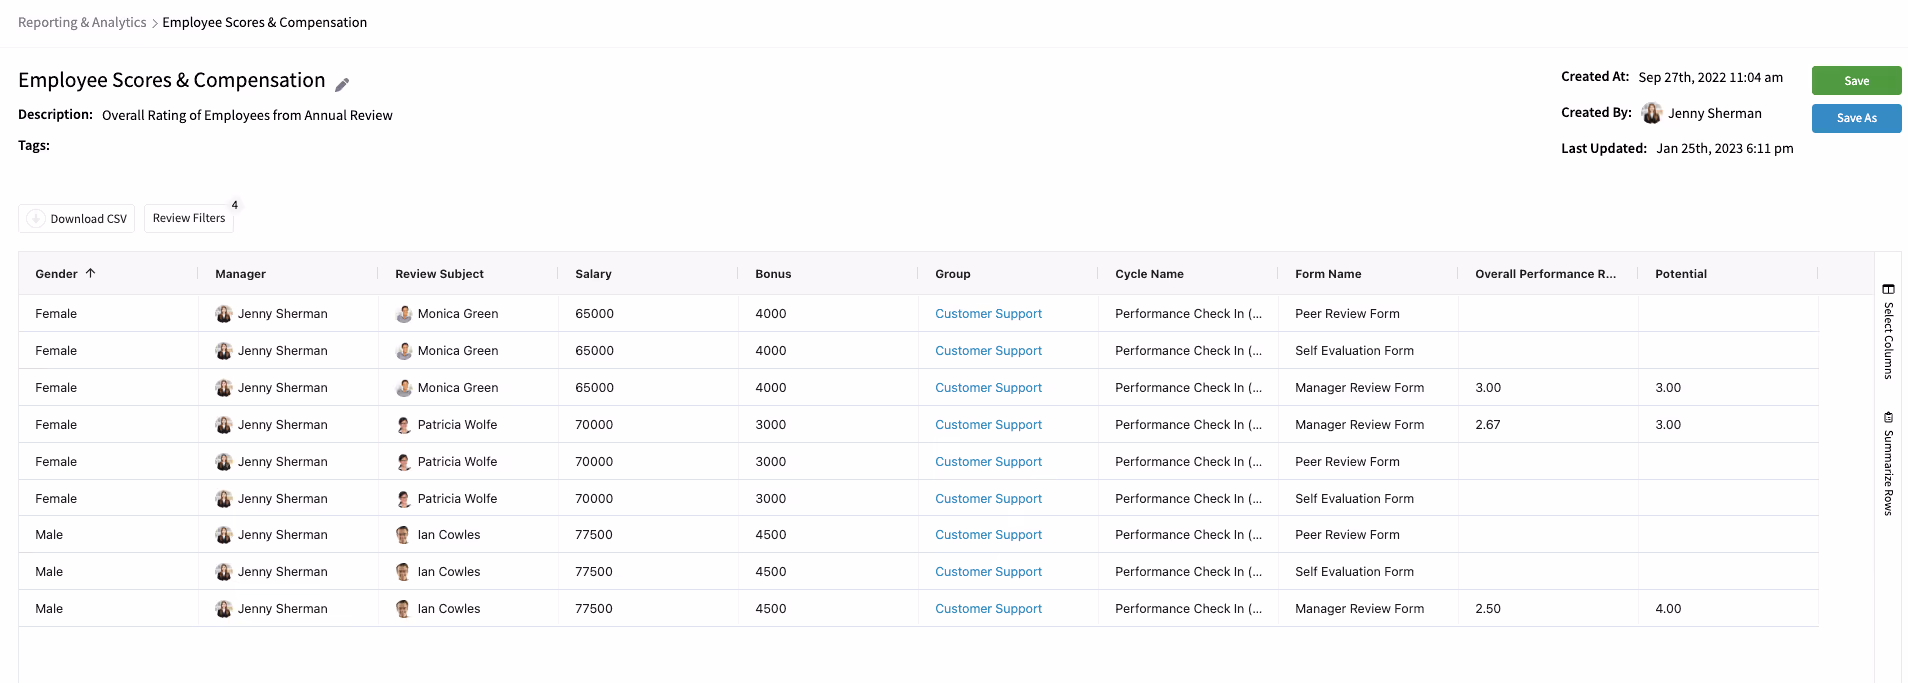Click Cycle Name cell in the first row
Image resolution: width=1908 pixels, height=683 pixels.
(x=1188, y=314)
